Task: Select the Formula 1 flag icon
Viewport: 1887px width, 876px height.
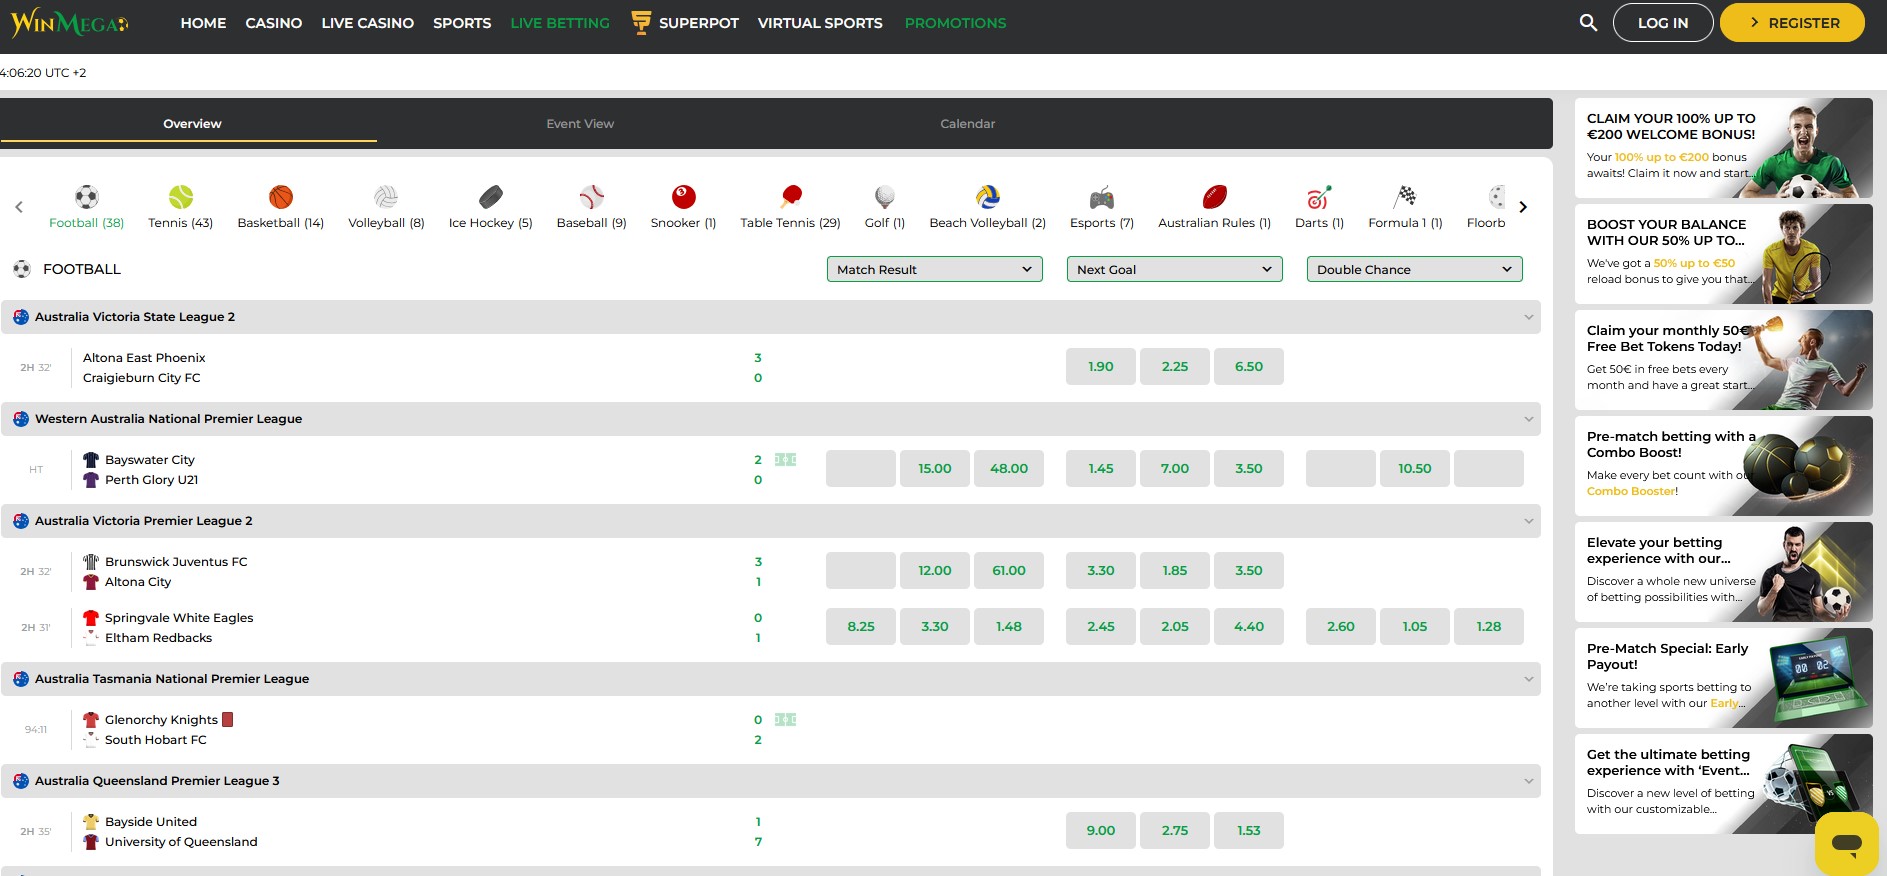Action: coord(1406,196)
